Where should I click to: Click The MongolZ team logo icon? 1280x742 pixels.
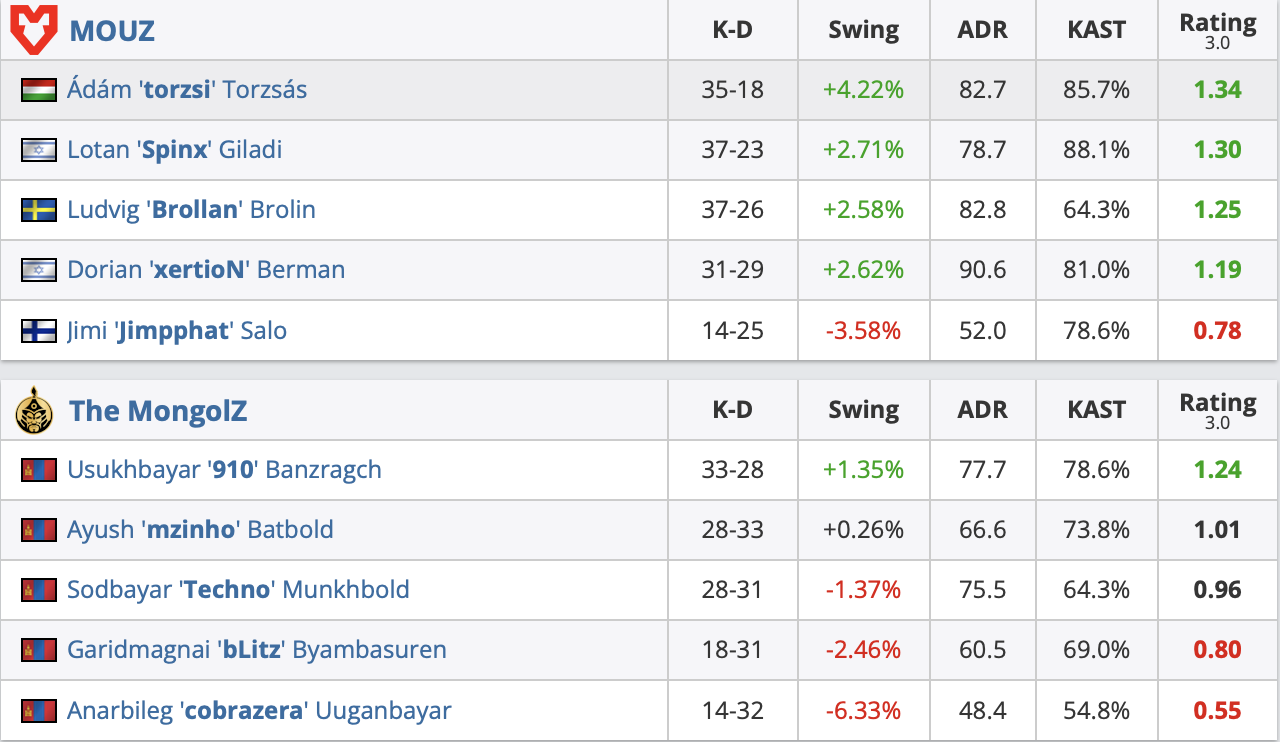34,410
